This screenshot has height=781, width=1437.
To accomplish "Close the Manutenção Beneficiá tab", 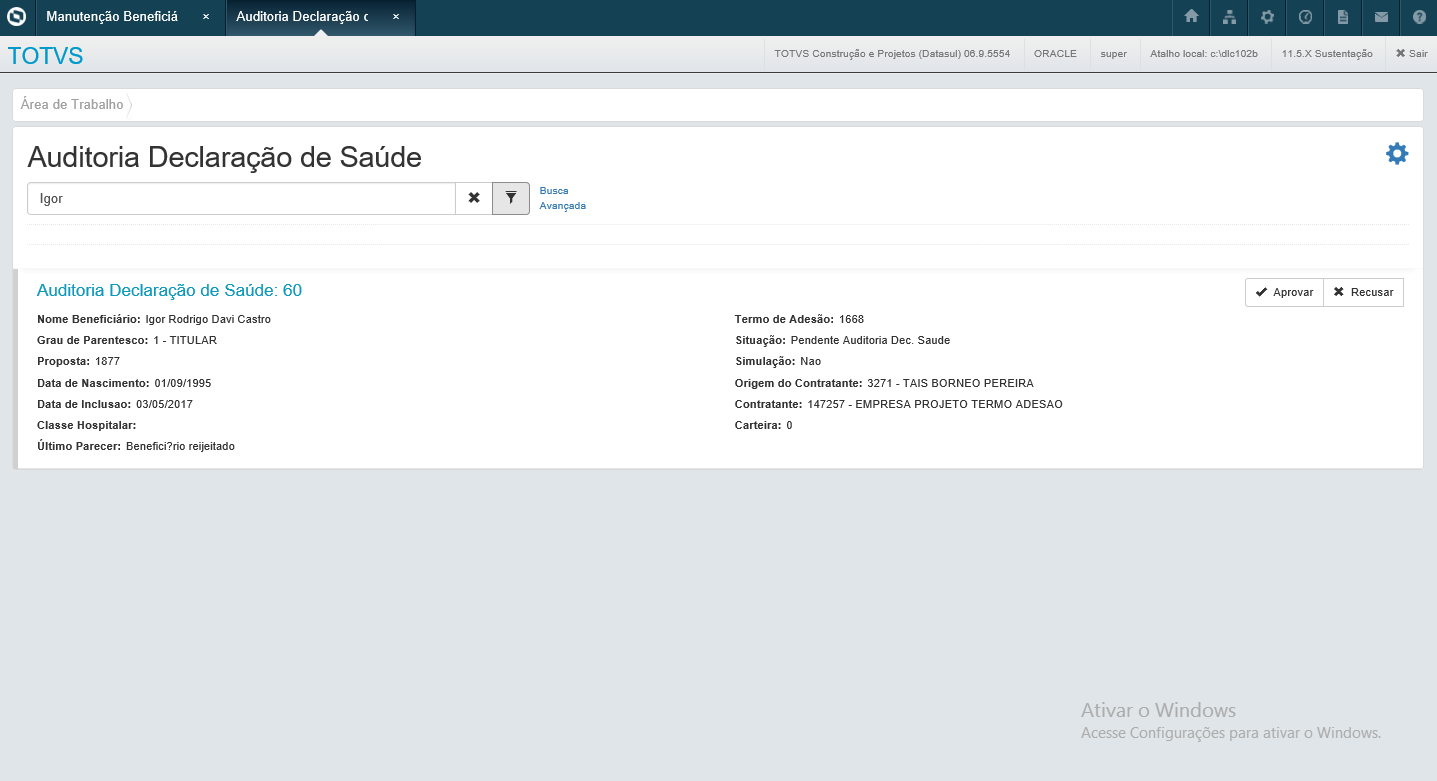I will 205,17.
